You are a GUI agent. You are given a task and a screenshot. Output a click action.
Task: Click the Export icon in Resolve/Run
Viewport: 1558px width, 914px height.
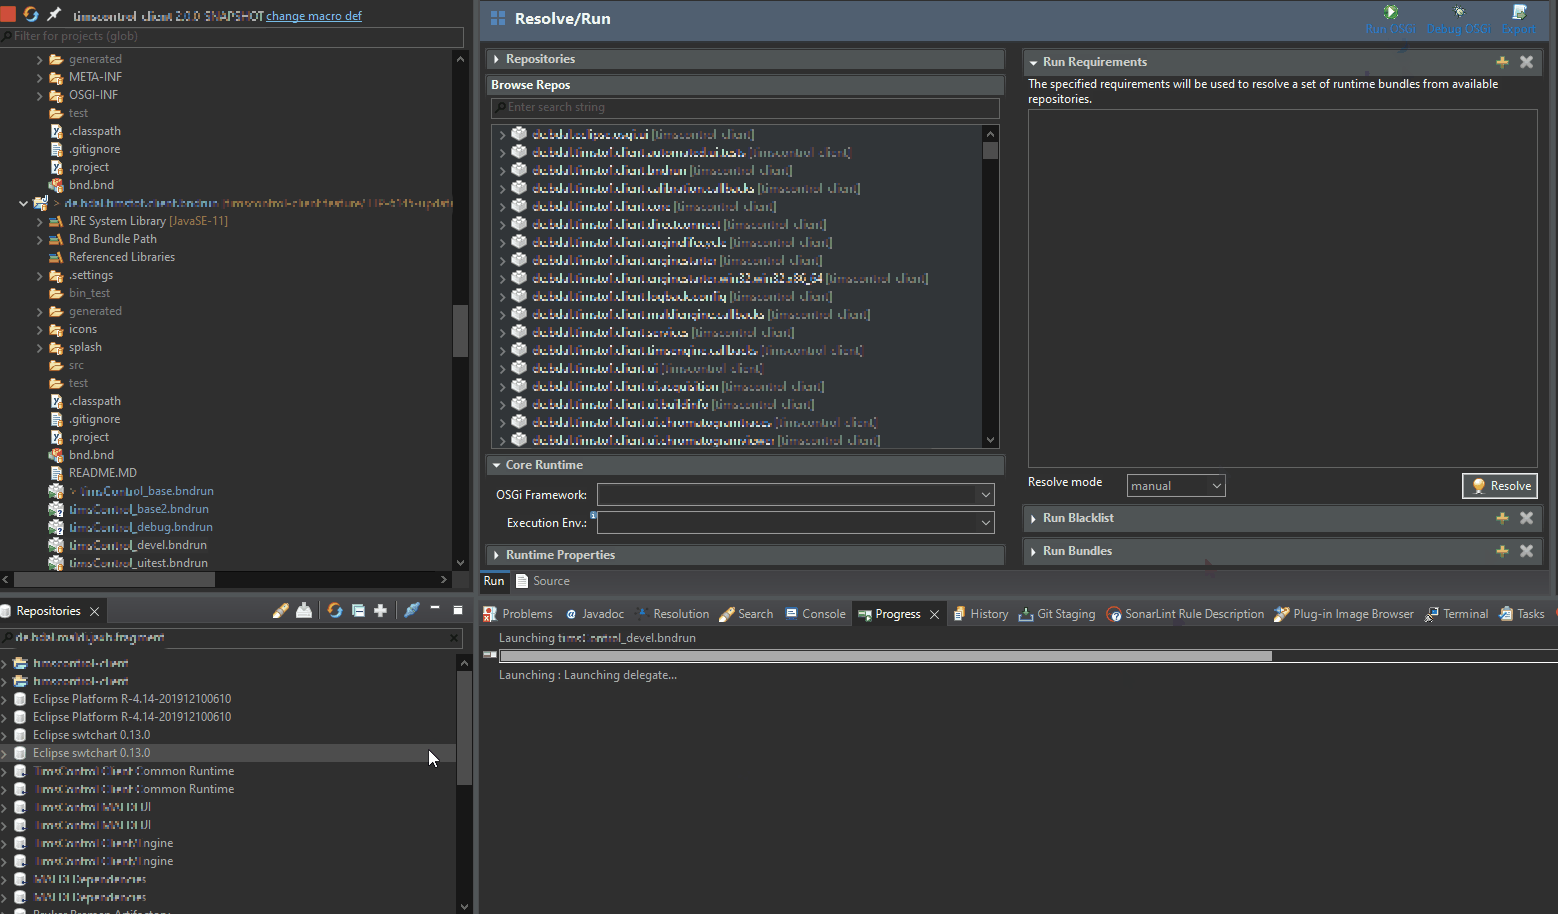pyautogui.click(x=1519, y=12)
